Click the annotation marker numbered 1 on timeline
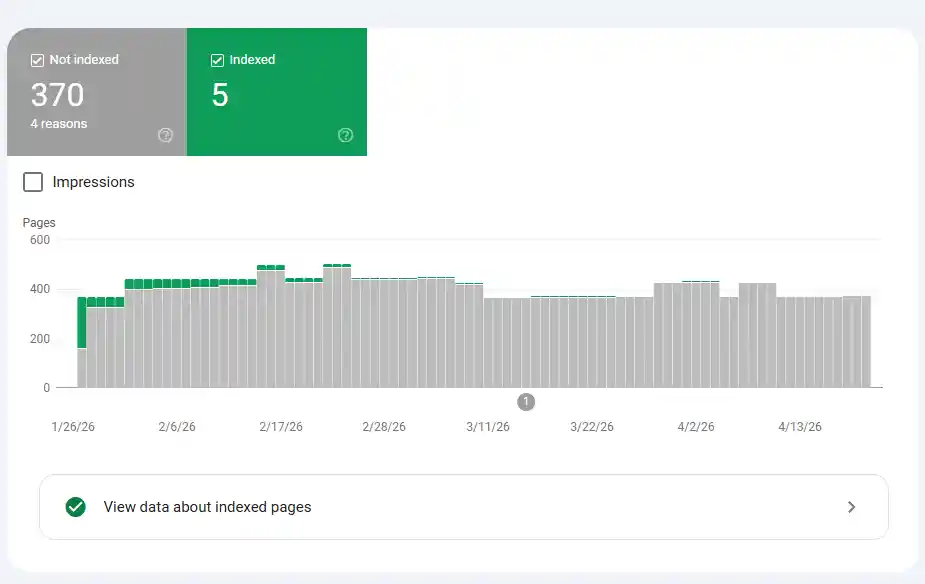925x584 pixels. pos(526,402)
